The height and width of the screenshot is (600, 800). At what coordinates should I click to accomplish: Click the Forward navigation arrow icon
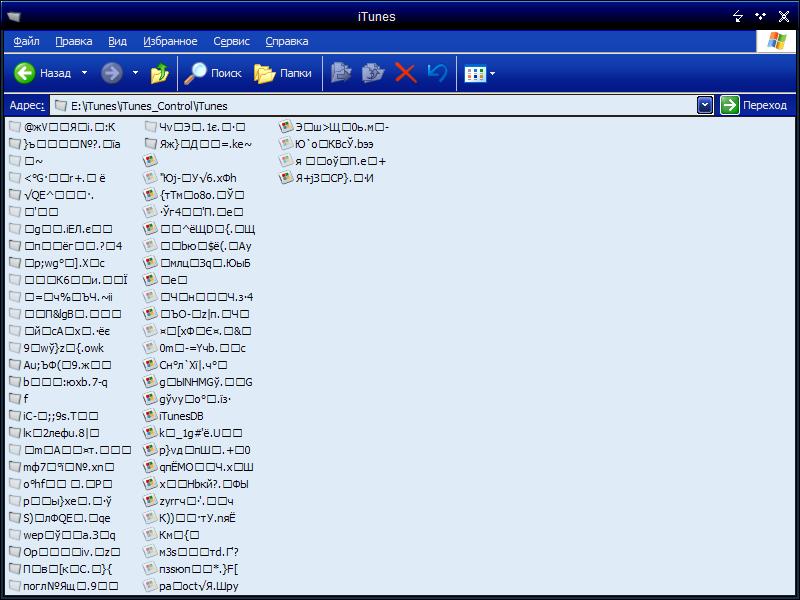click(x=111, y=73)
